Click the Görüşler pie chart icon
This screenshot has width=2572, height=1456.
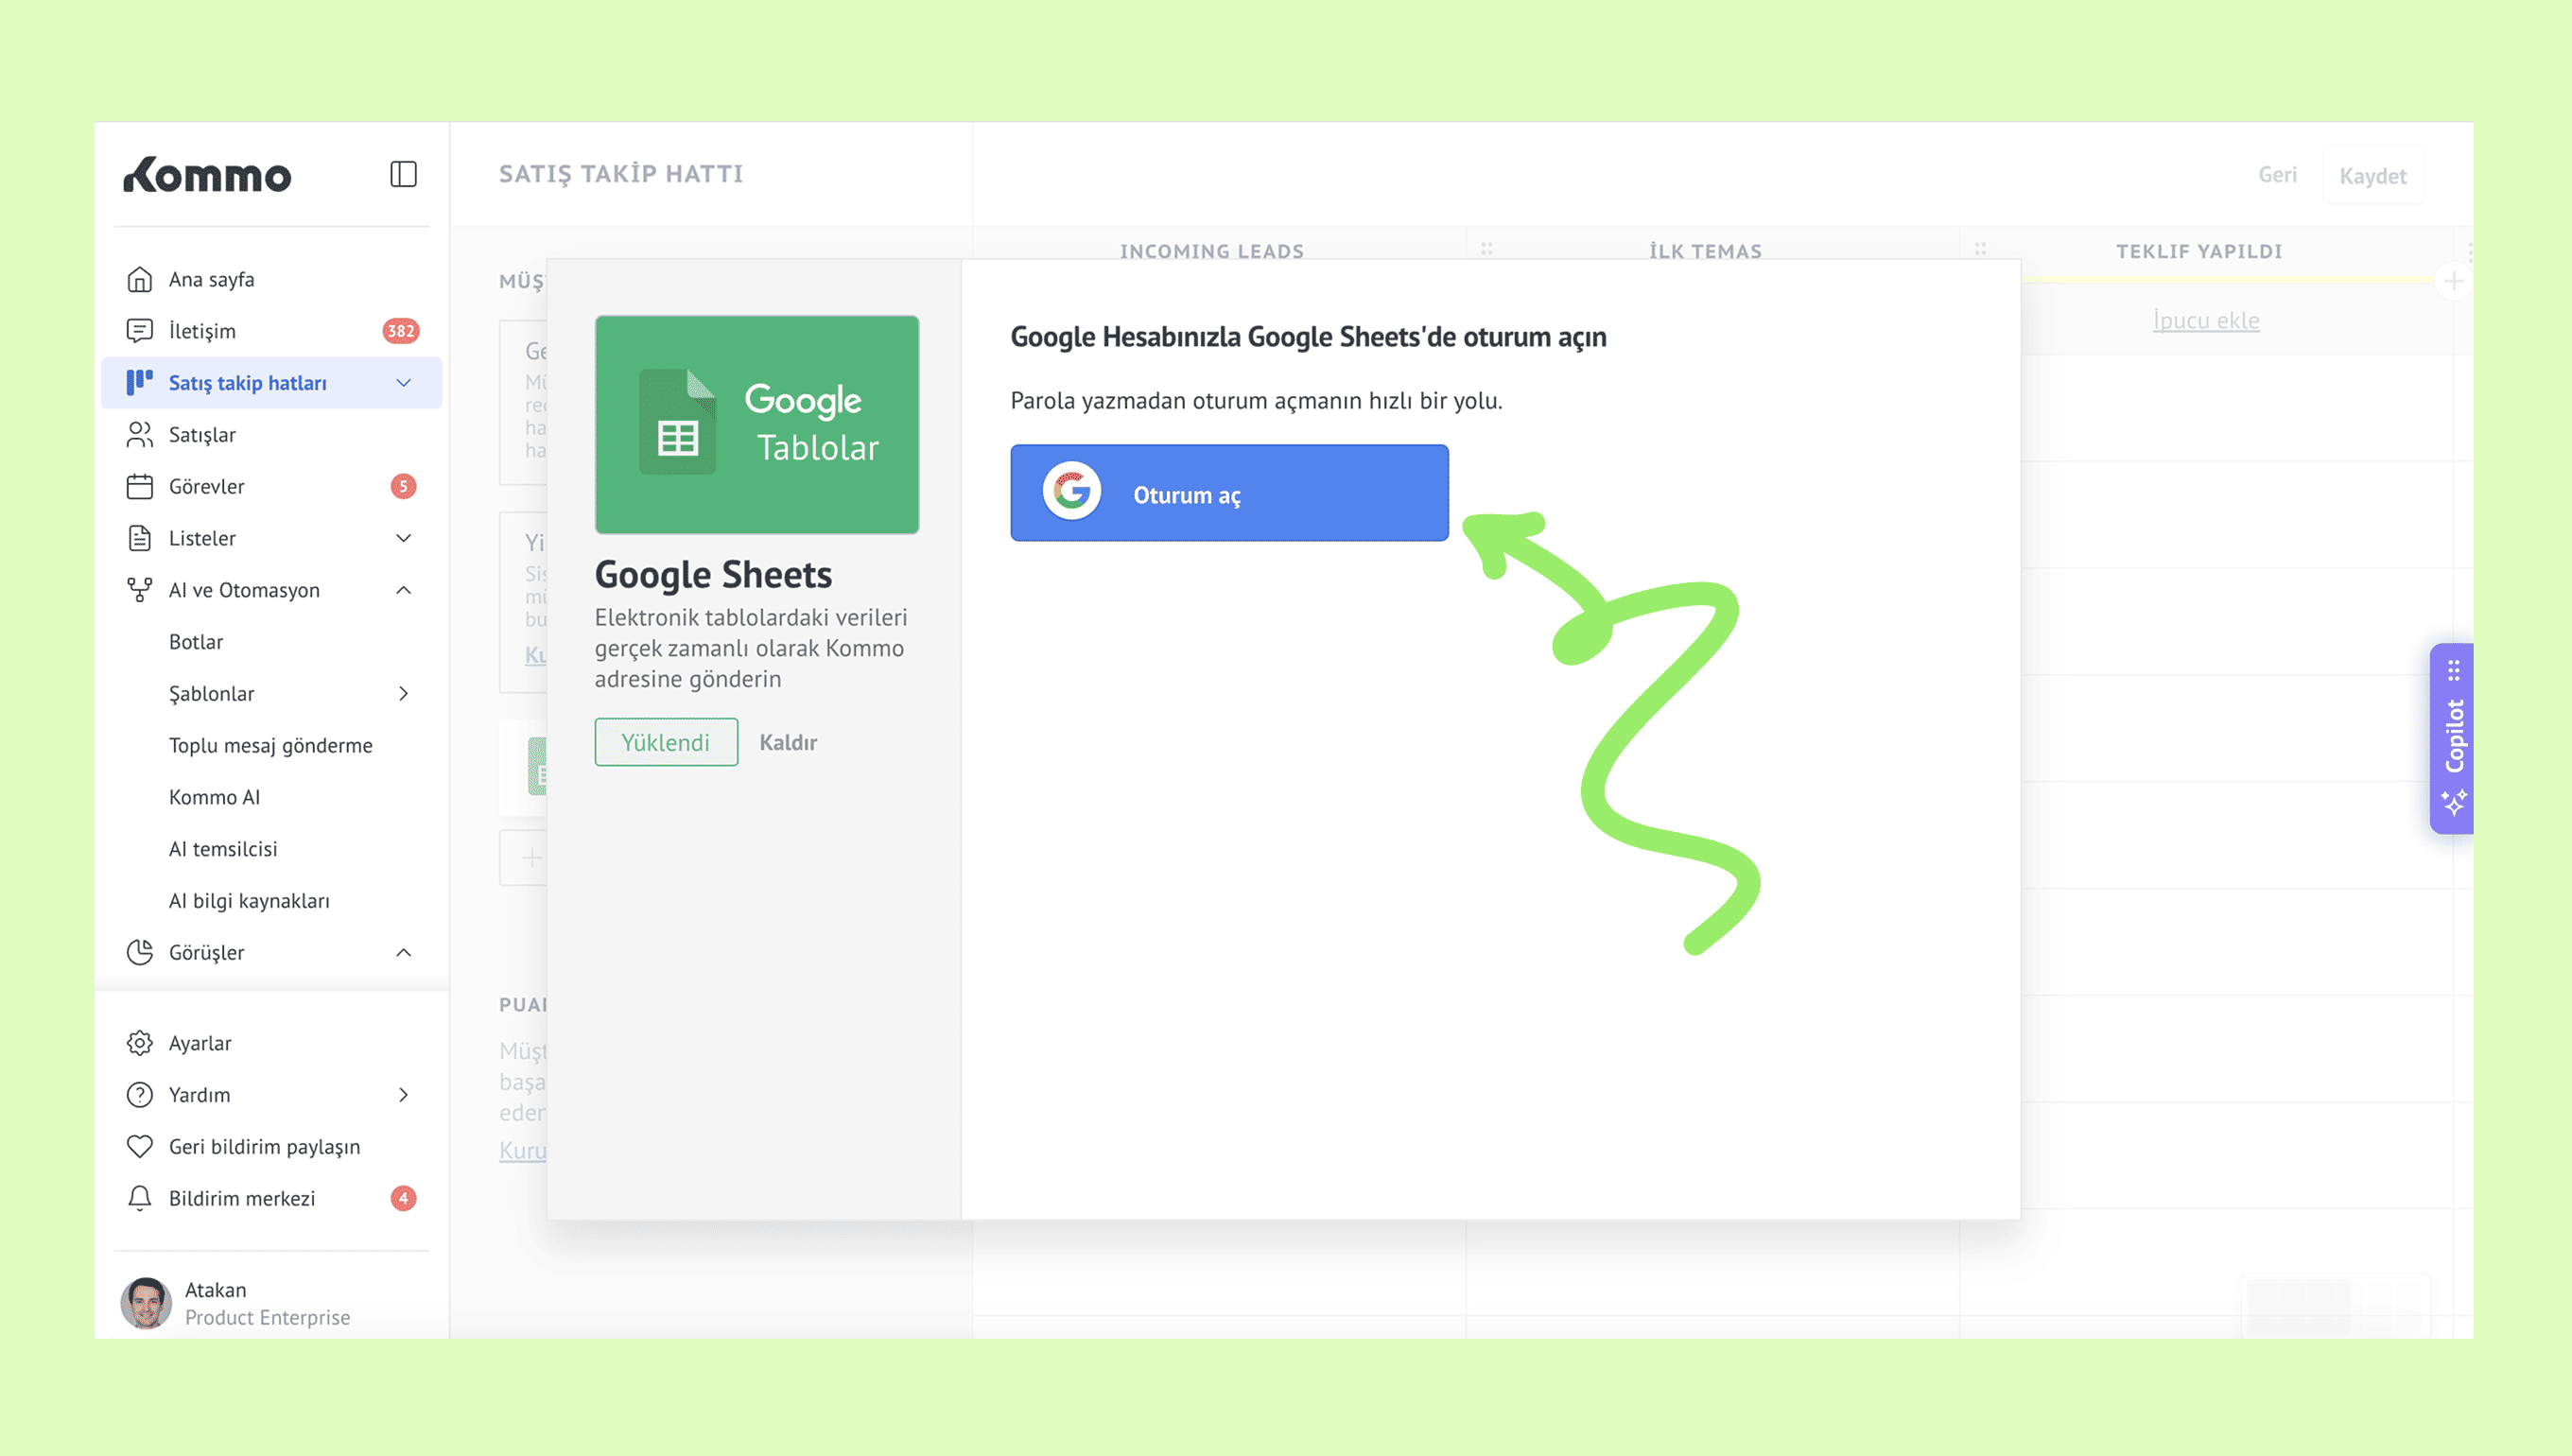coord(140,952)
